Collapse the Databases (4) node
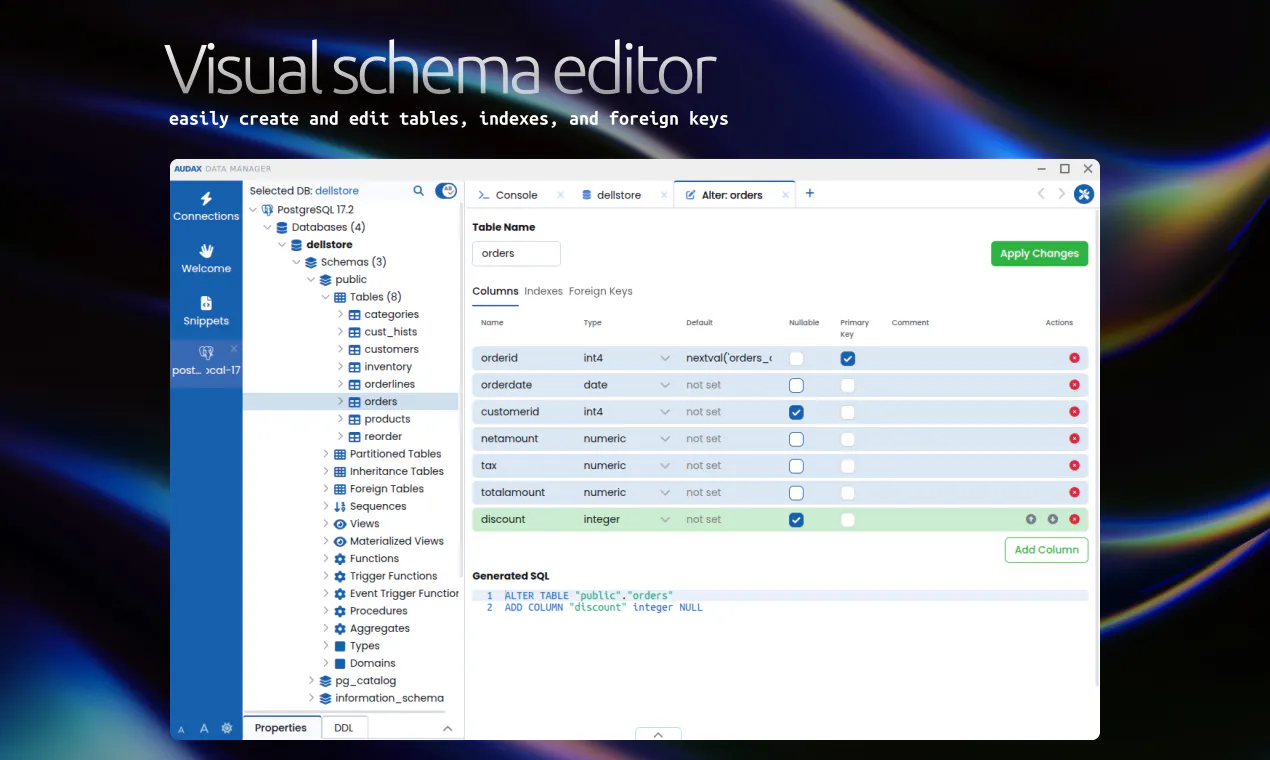Viewport: 1270px width, 760px height. pyautogui.click(x=267, y=228)
